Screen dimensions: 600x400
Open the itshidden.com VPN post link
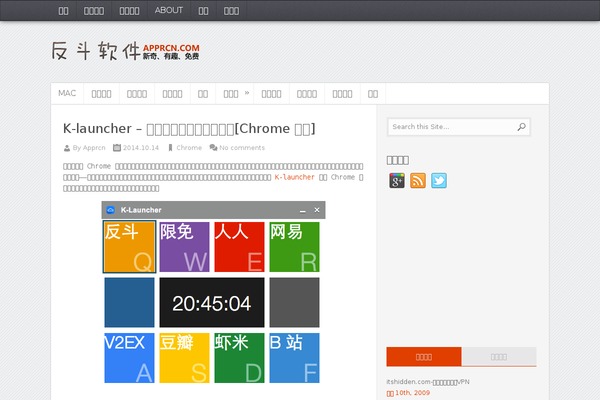click(428, 382)
